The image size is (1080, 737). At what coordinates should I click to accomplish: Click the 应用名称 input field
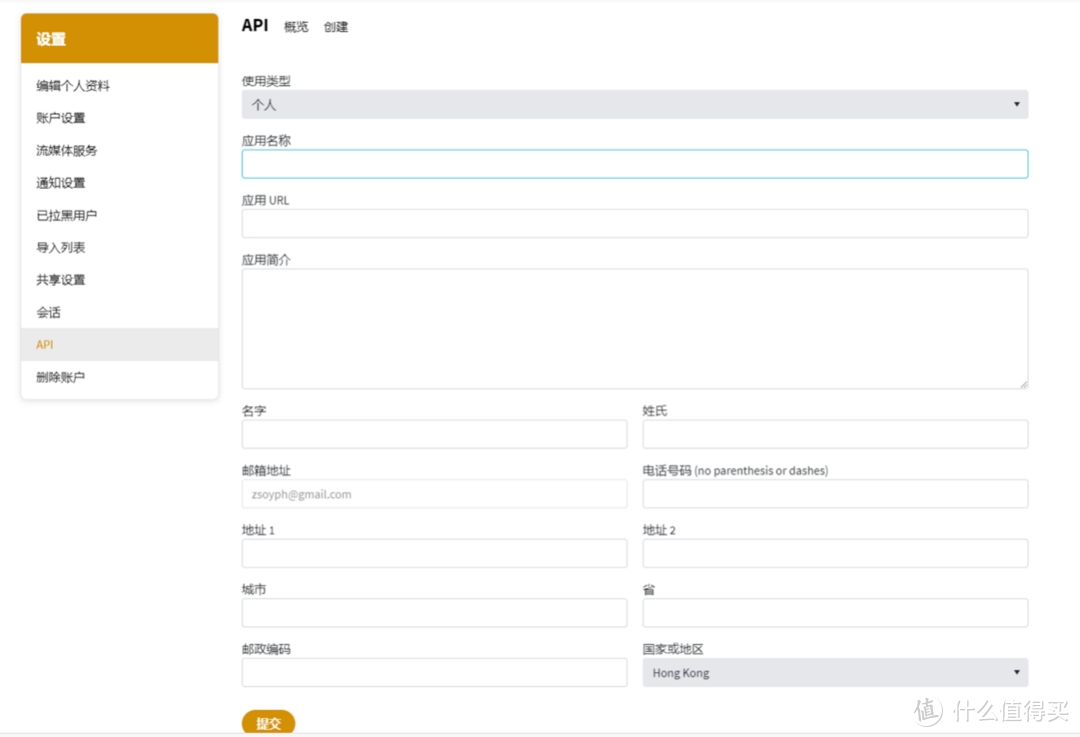pos(635,163)
